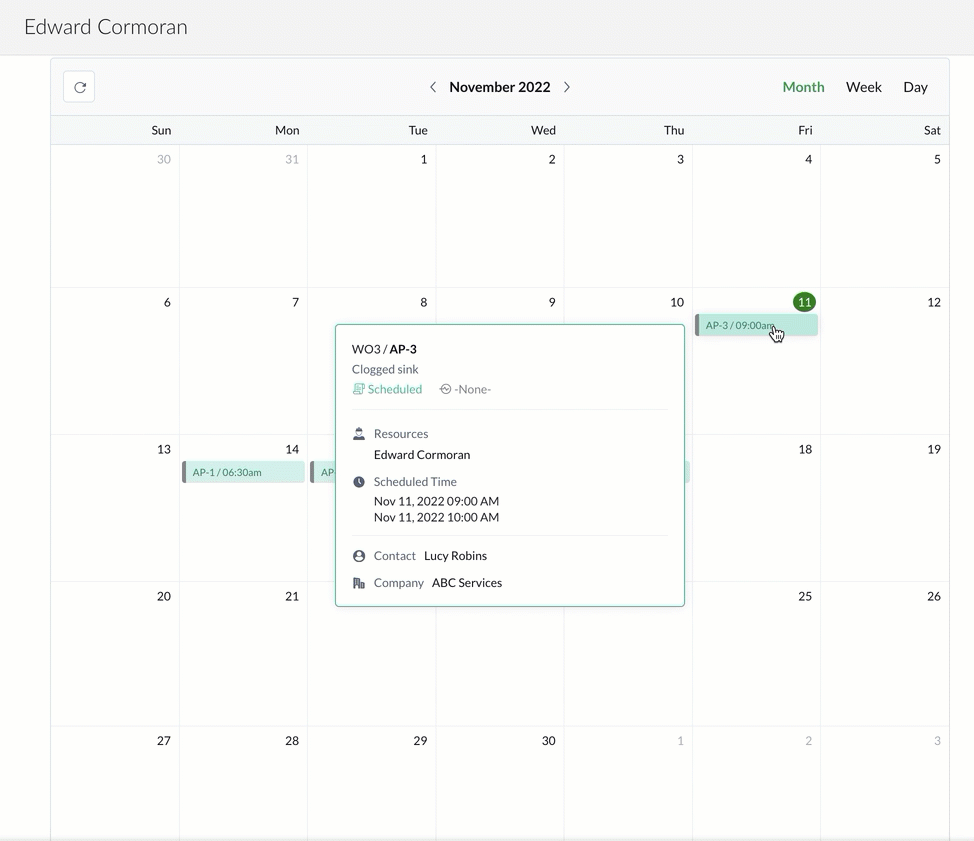Click the WO3 / AP-3 popup title
The width and height of the screenshot is (974, 841).
[x=384, y=349]
